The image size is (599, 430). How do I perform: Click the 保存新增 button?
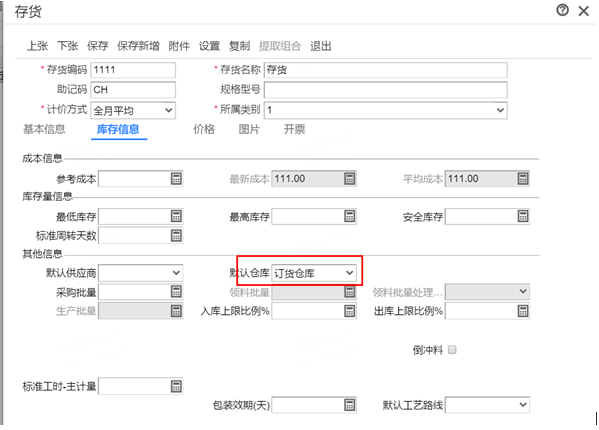point(138,46)
